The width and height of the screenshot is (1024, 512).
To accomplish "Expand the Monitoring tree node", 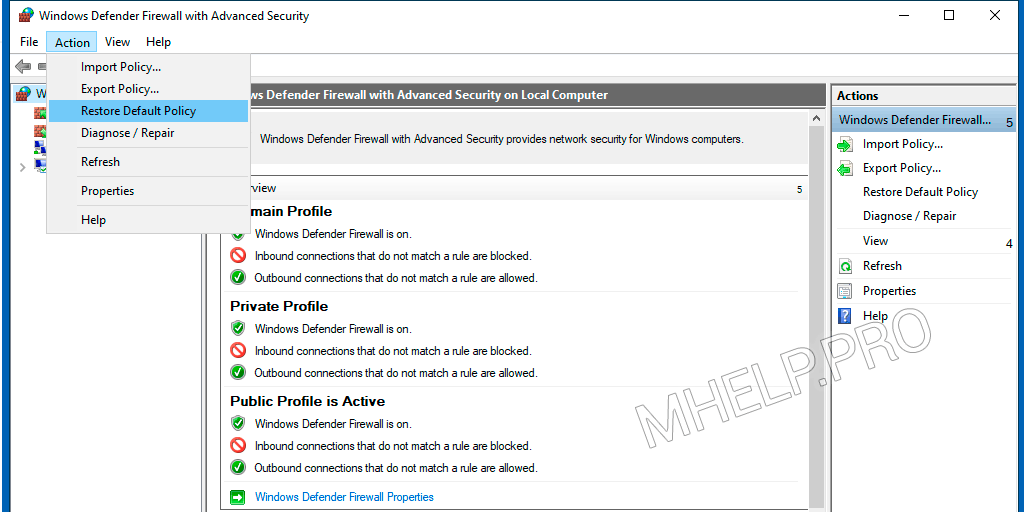I will click(x=22, y=167).
